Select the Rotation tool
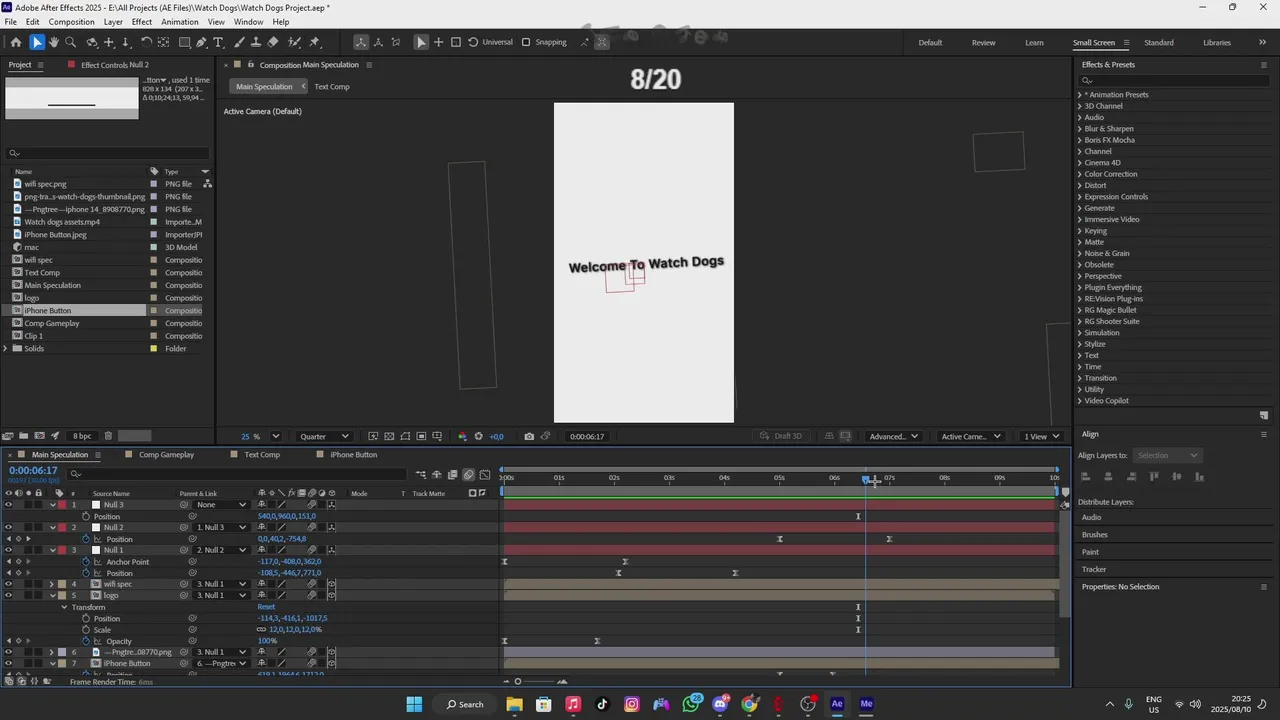The width and height of the screenshot is (1280, 720). pos(146,42)
